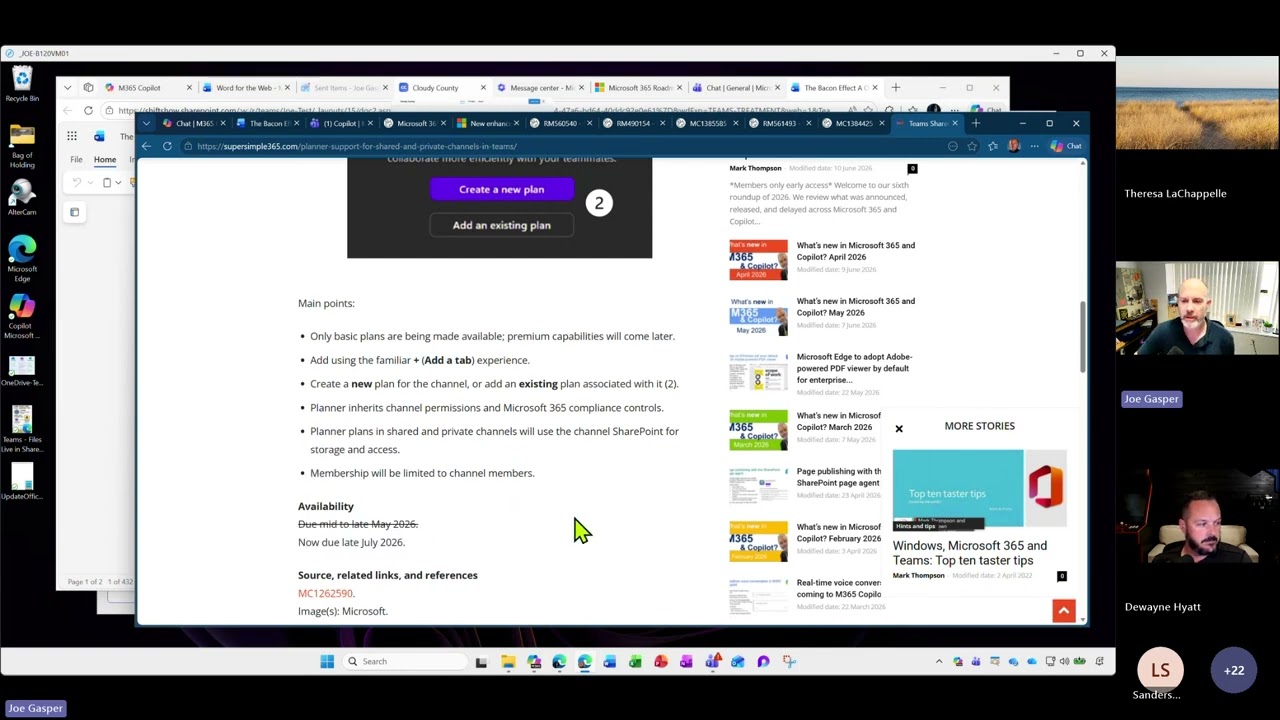Expand tab actions menu in front browser
This screenshot has width=1280, height=720.
[x=147, y=123]
